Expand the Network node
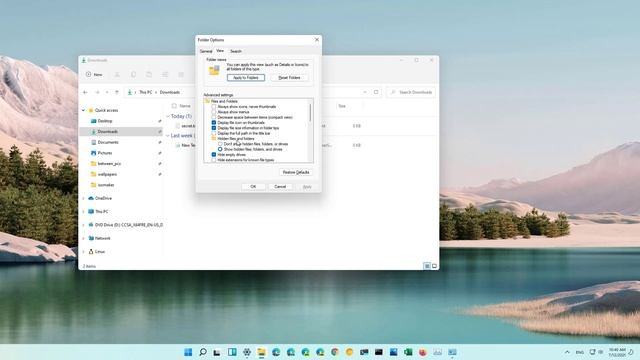The height and width of the screenshot is (360, 640). coord(84,238)
